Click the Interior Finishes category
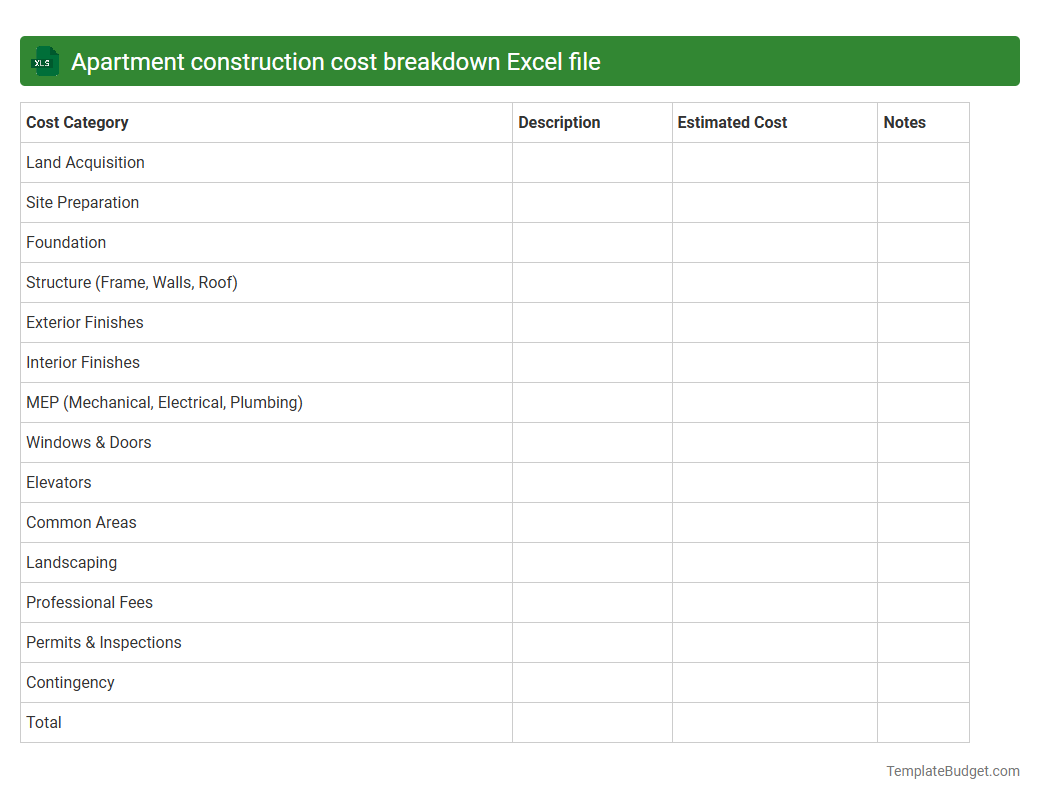 coord(83,362)
